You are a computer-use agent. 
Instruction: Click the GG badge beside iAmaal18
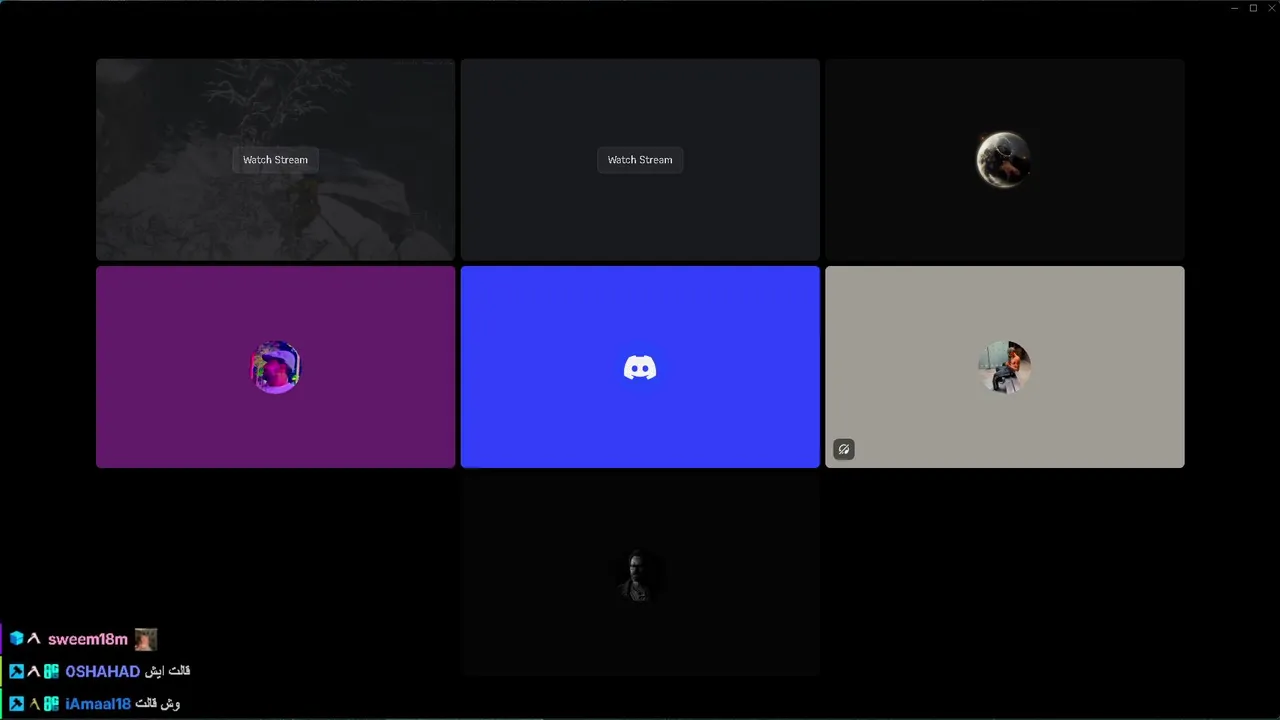52,703
